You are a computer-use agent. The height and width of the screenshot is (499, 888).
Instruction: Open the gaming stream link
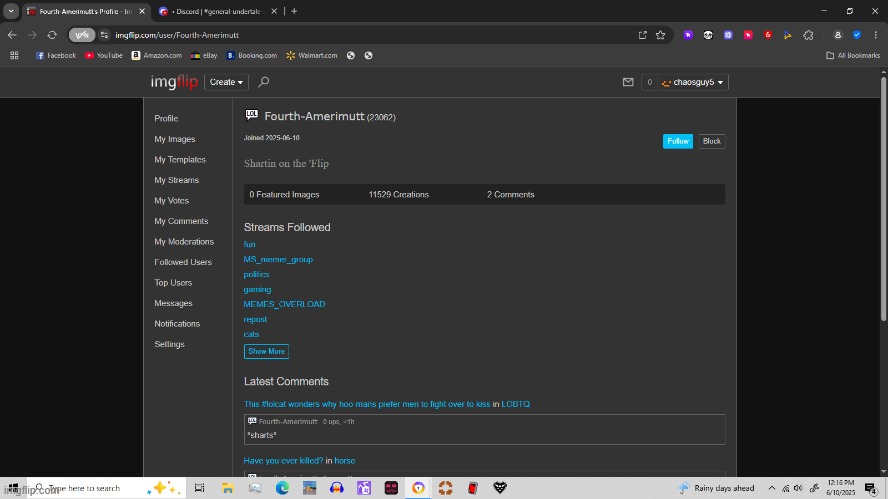(257, 289)
